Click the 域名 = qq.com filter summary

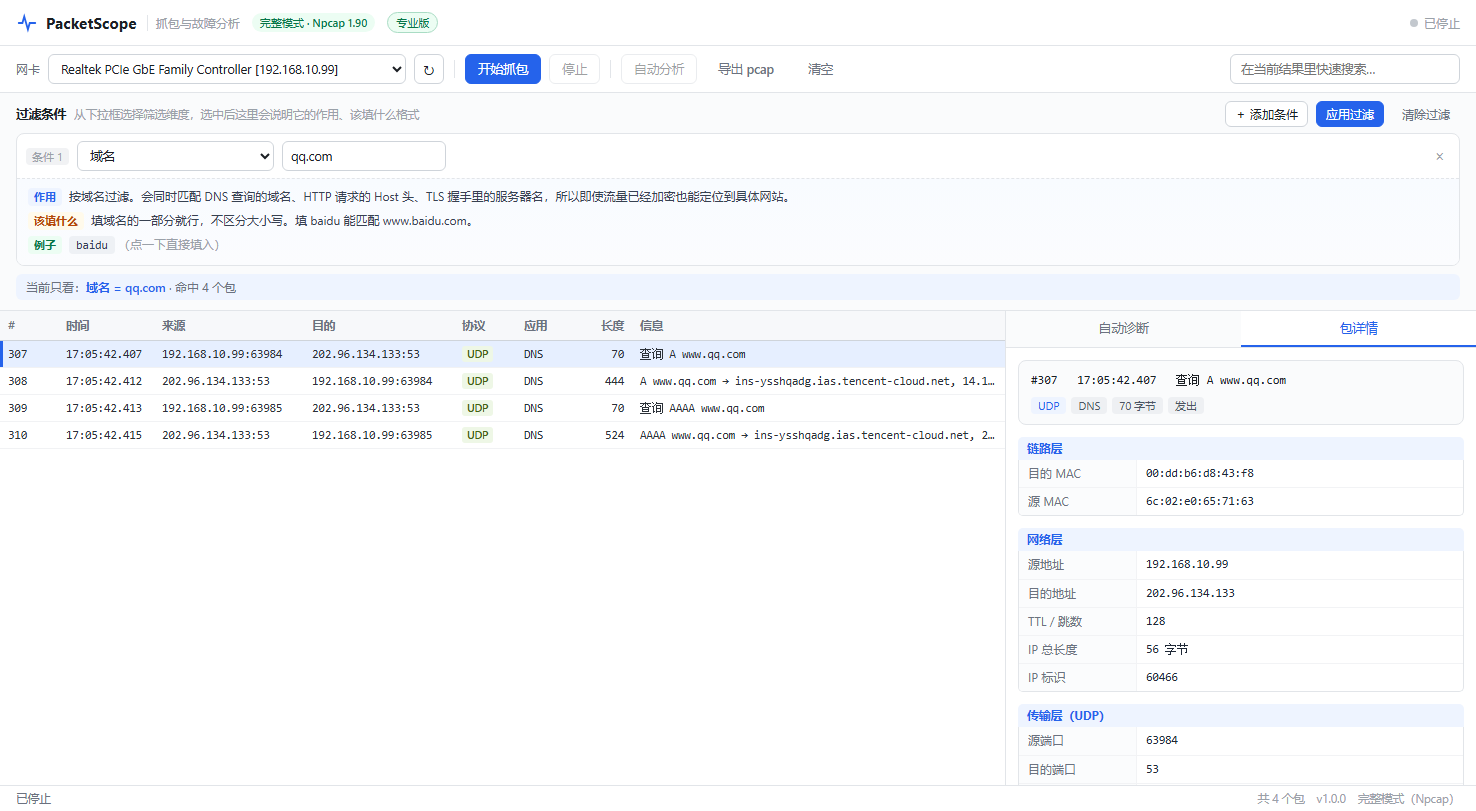[125, 287]
